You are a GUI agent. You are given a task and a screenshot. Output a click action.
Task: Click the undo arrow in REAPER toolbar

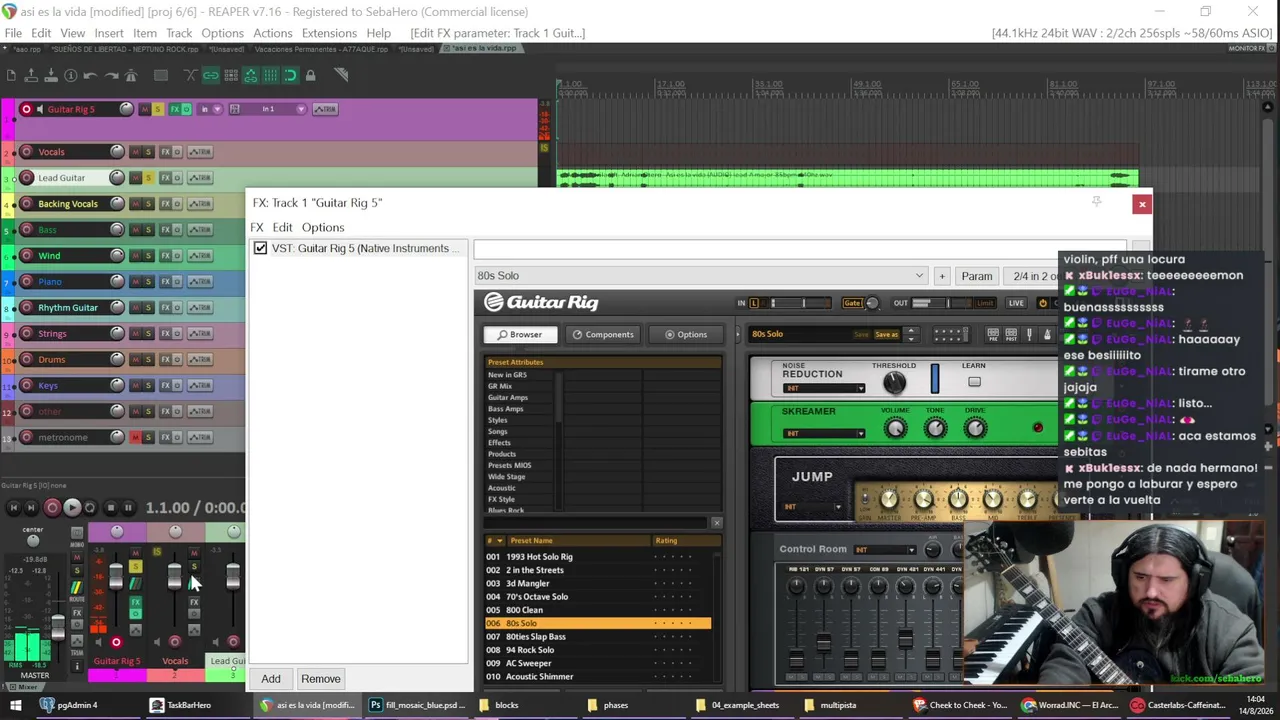90,75
